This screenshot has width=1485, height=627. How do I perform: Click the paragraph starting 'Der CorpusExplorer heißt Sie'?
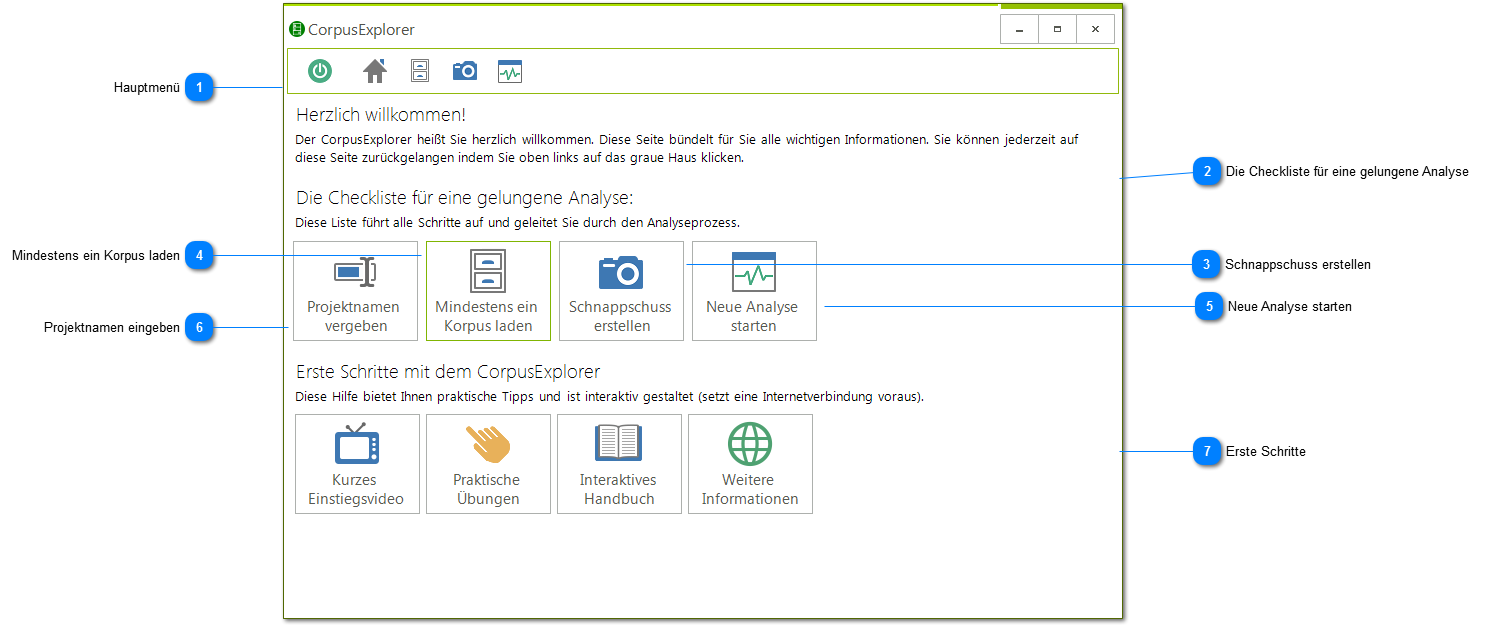(687, 149)
